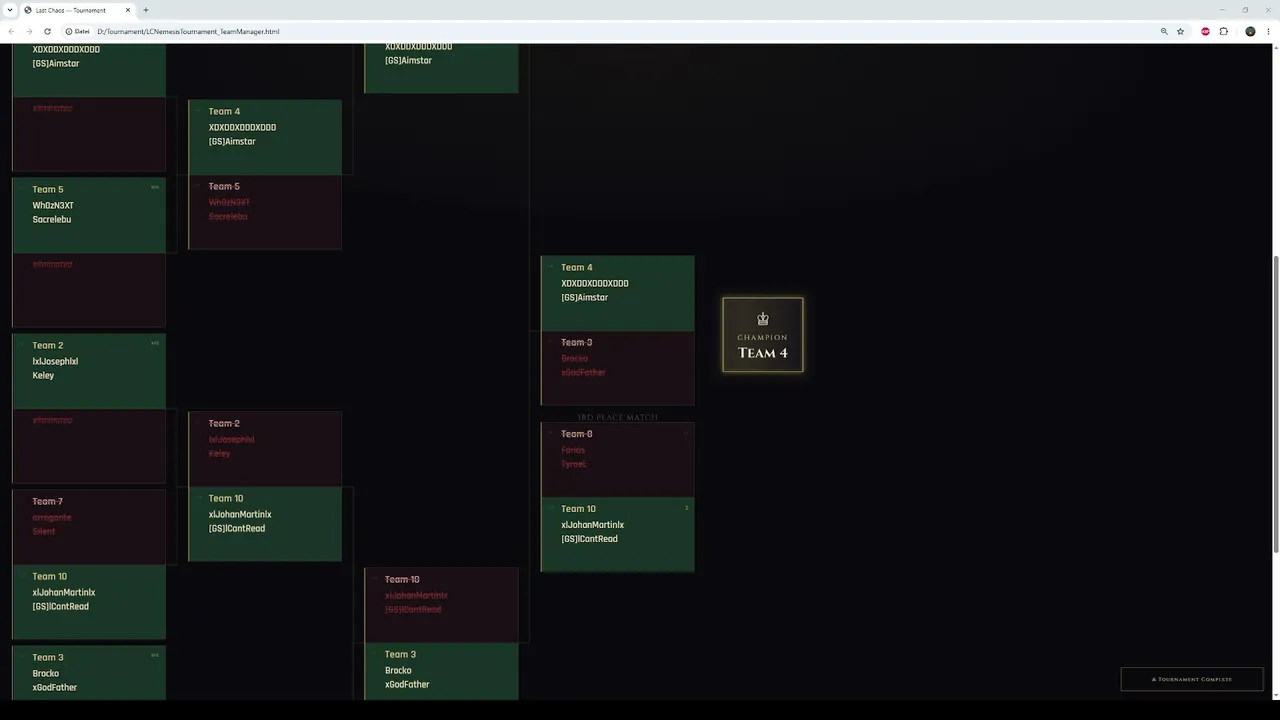This screenshot has width=1280, height=720.
Task: Click the Champion Team 4 badge
Action: pyautogui.click(x=763, y=334)
